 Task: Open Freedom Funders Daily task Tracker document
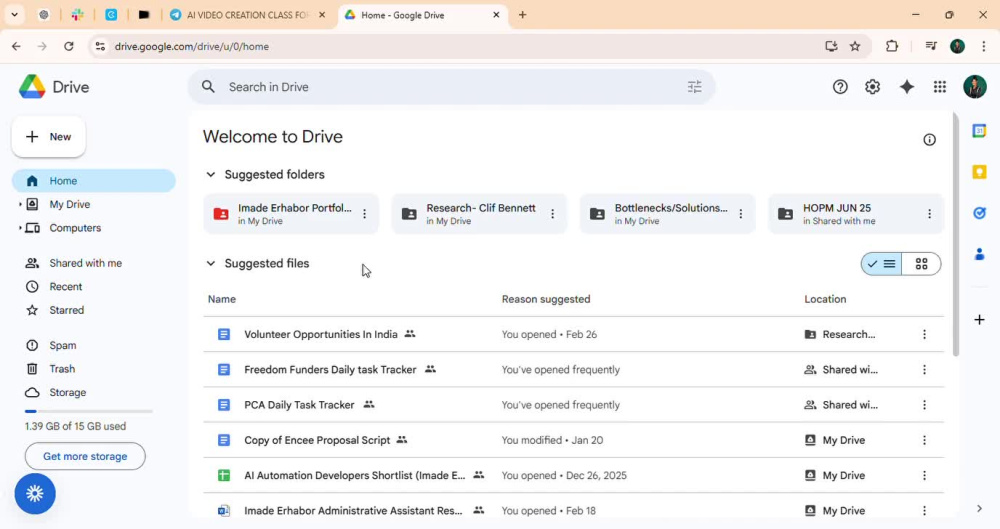coord(330,369)
